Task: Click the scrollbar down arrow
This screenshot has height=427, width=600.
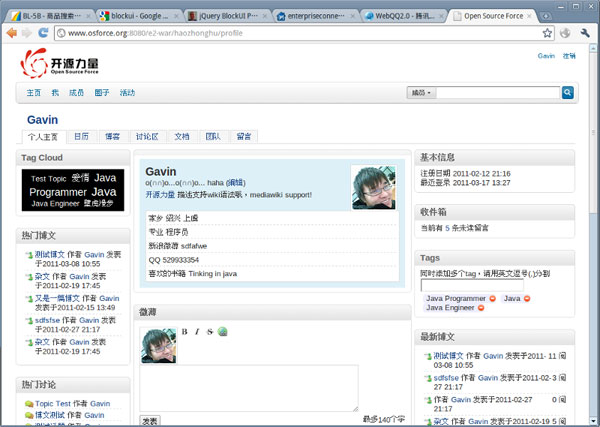Action: (593, 420)
